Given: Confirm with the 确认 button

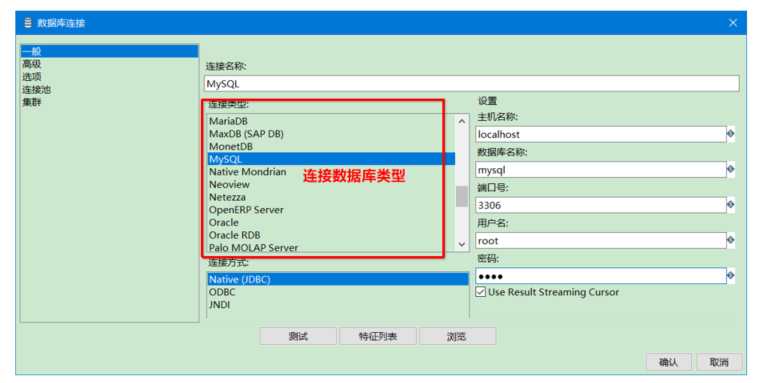Looking at the screenshot, I should 668,362.
